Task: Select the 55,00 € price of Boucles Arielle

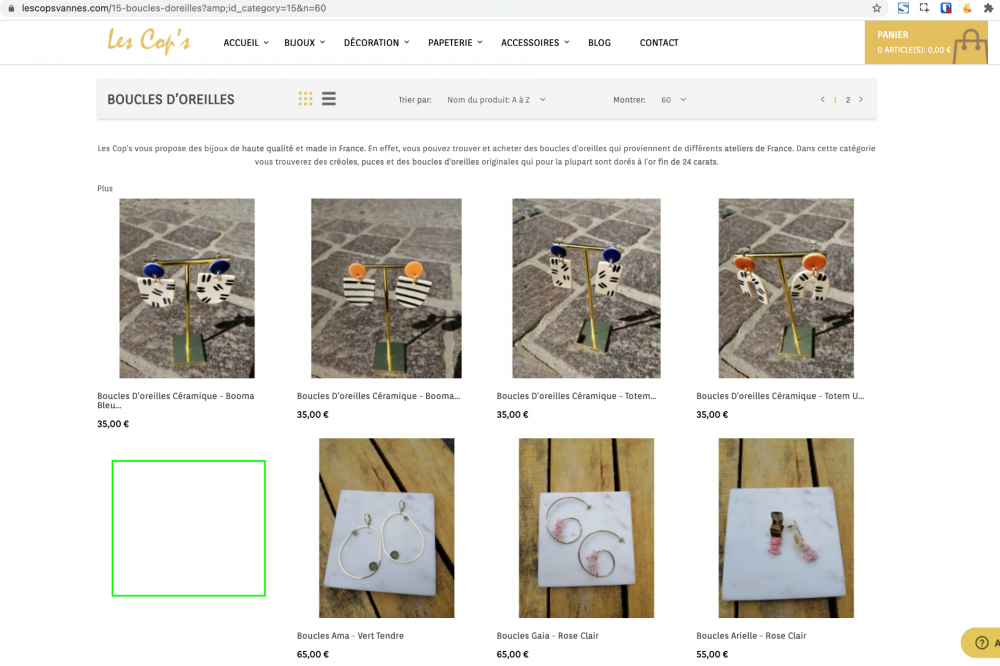Action: pyautogui.click(x=712, y=654)
